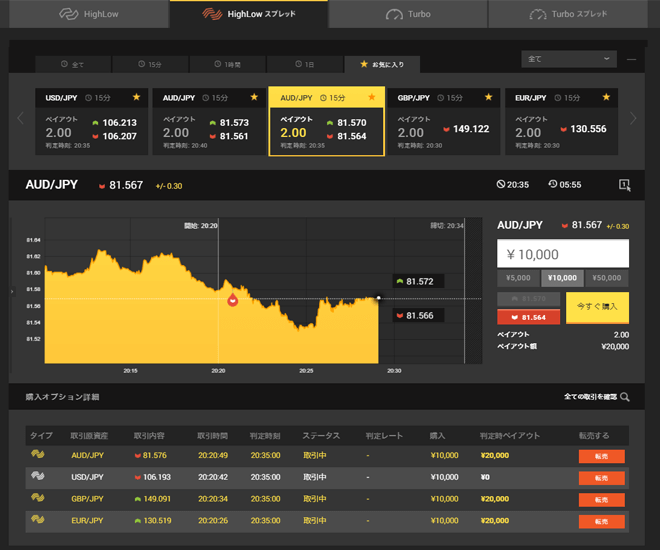660x550 pixels.
Task: Select the EUR/JPY 130.556 option card
Action: [562, 122]
